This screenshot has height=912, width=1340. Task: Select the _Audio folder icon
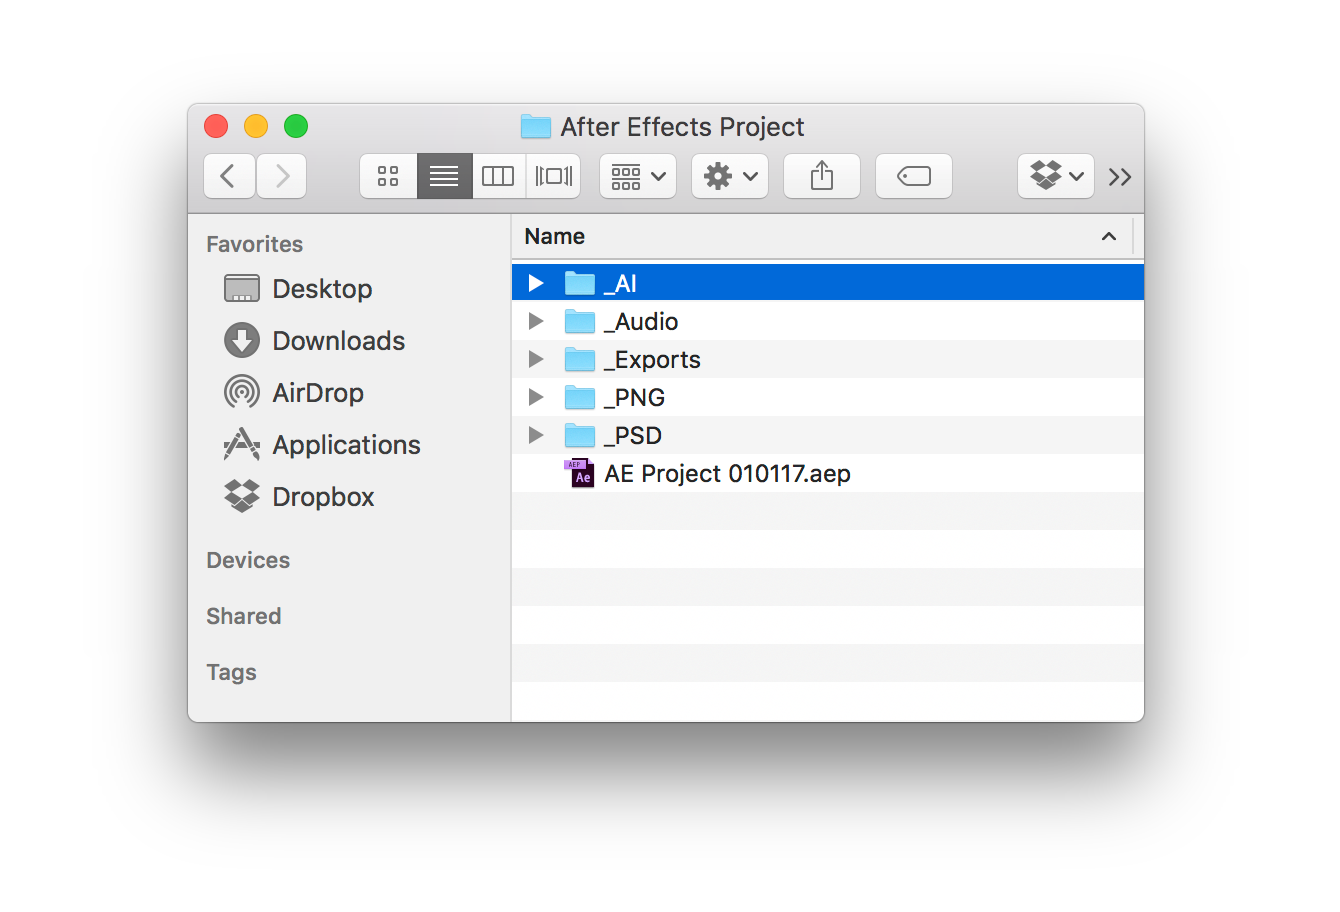click(580, 322)
